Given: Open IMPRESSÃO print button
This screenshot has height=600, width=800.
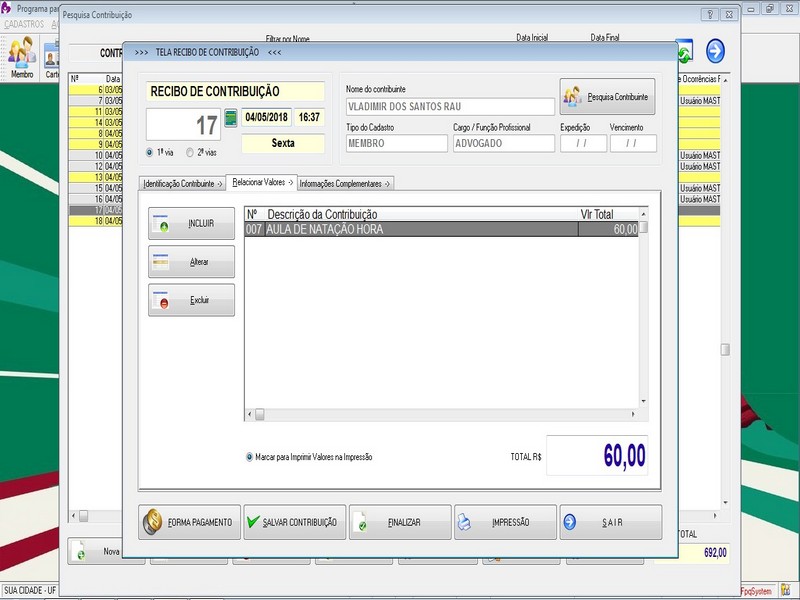Looking at the screenshot, I should (x=505, y=522).
